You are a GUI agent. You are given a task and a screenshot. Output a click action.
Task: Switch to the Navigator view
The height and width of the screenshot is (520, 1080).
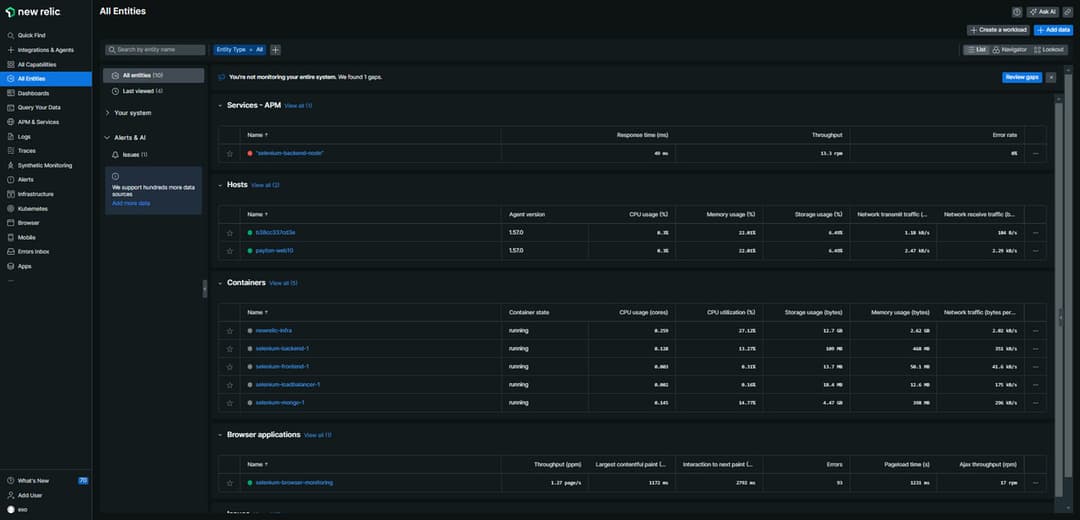pyautogui.click(x=1010, y=50)
